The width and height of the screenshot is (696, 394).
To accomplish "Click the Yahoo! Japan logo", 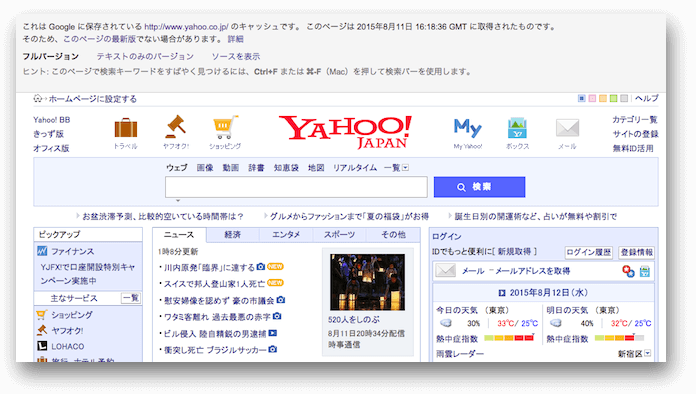I will coord(345,132).
